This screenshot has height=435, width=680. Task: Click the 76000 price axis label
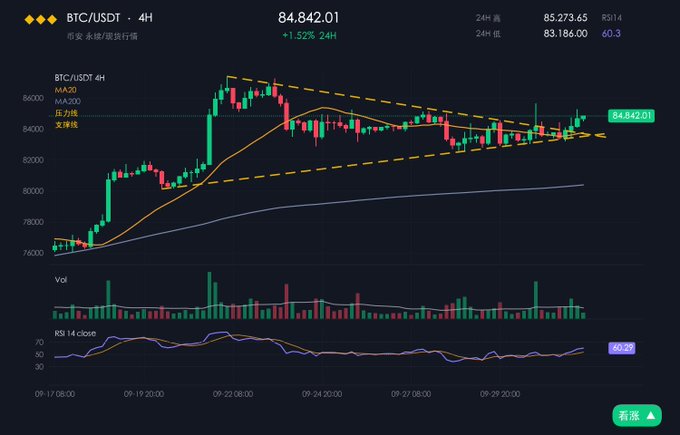pos(33,253)
